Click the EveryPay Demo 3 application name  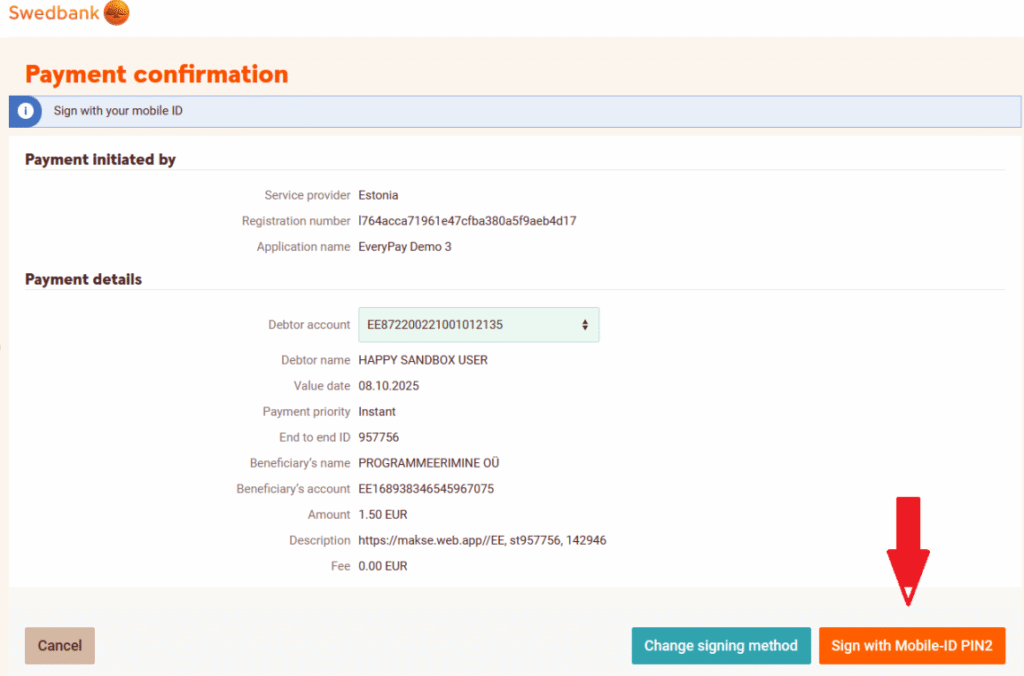pos(404,247)
